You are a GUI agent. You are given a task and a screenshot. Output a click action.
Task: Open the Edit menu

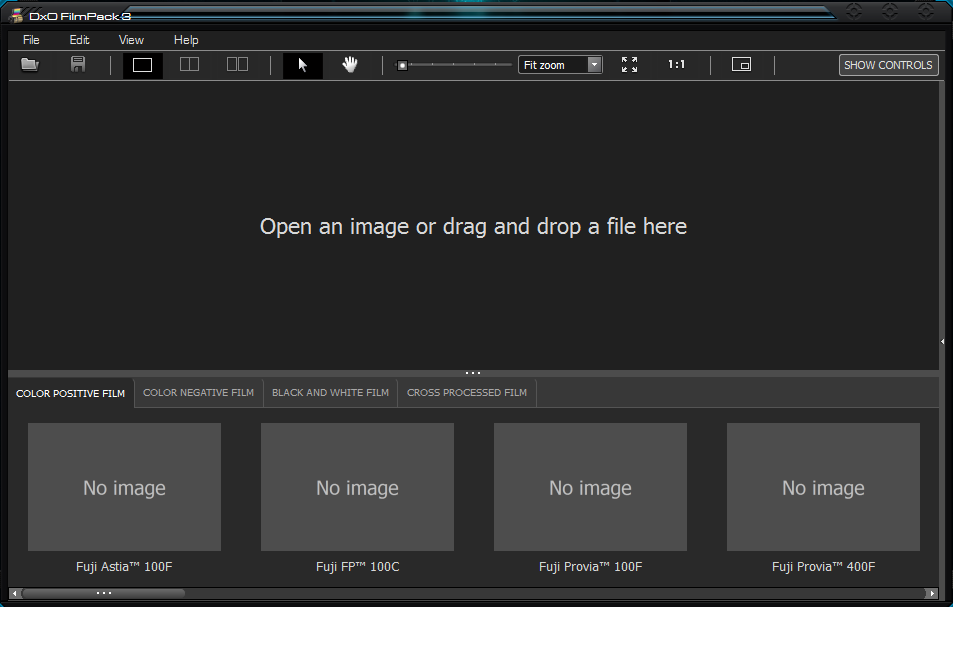tap(79, 40)
